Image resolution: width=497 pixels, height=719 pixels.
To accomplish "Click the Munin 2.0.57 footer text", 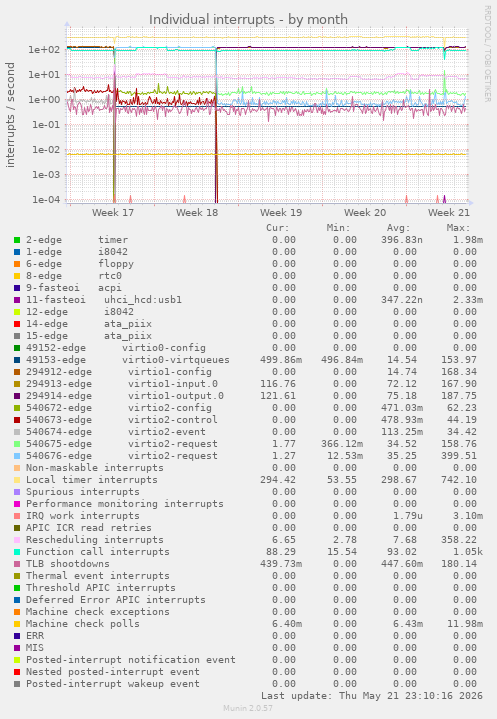I will pos(248,708).
